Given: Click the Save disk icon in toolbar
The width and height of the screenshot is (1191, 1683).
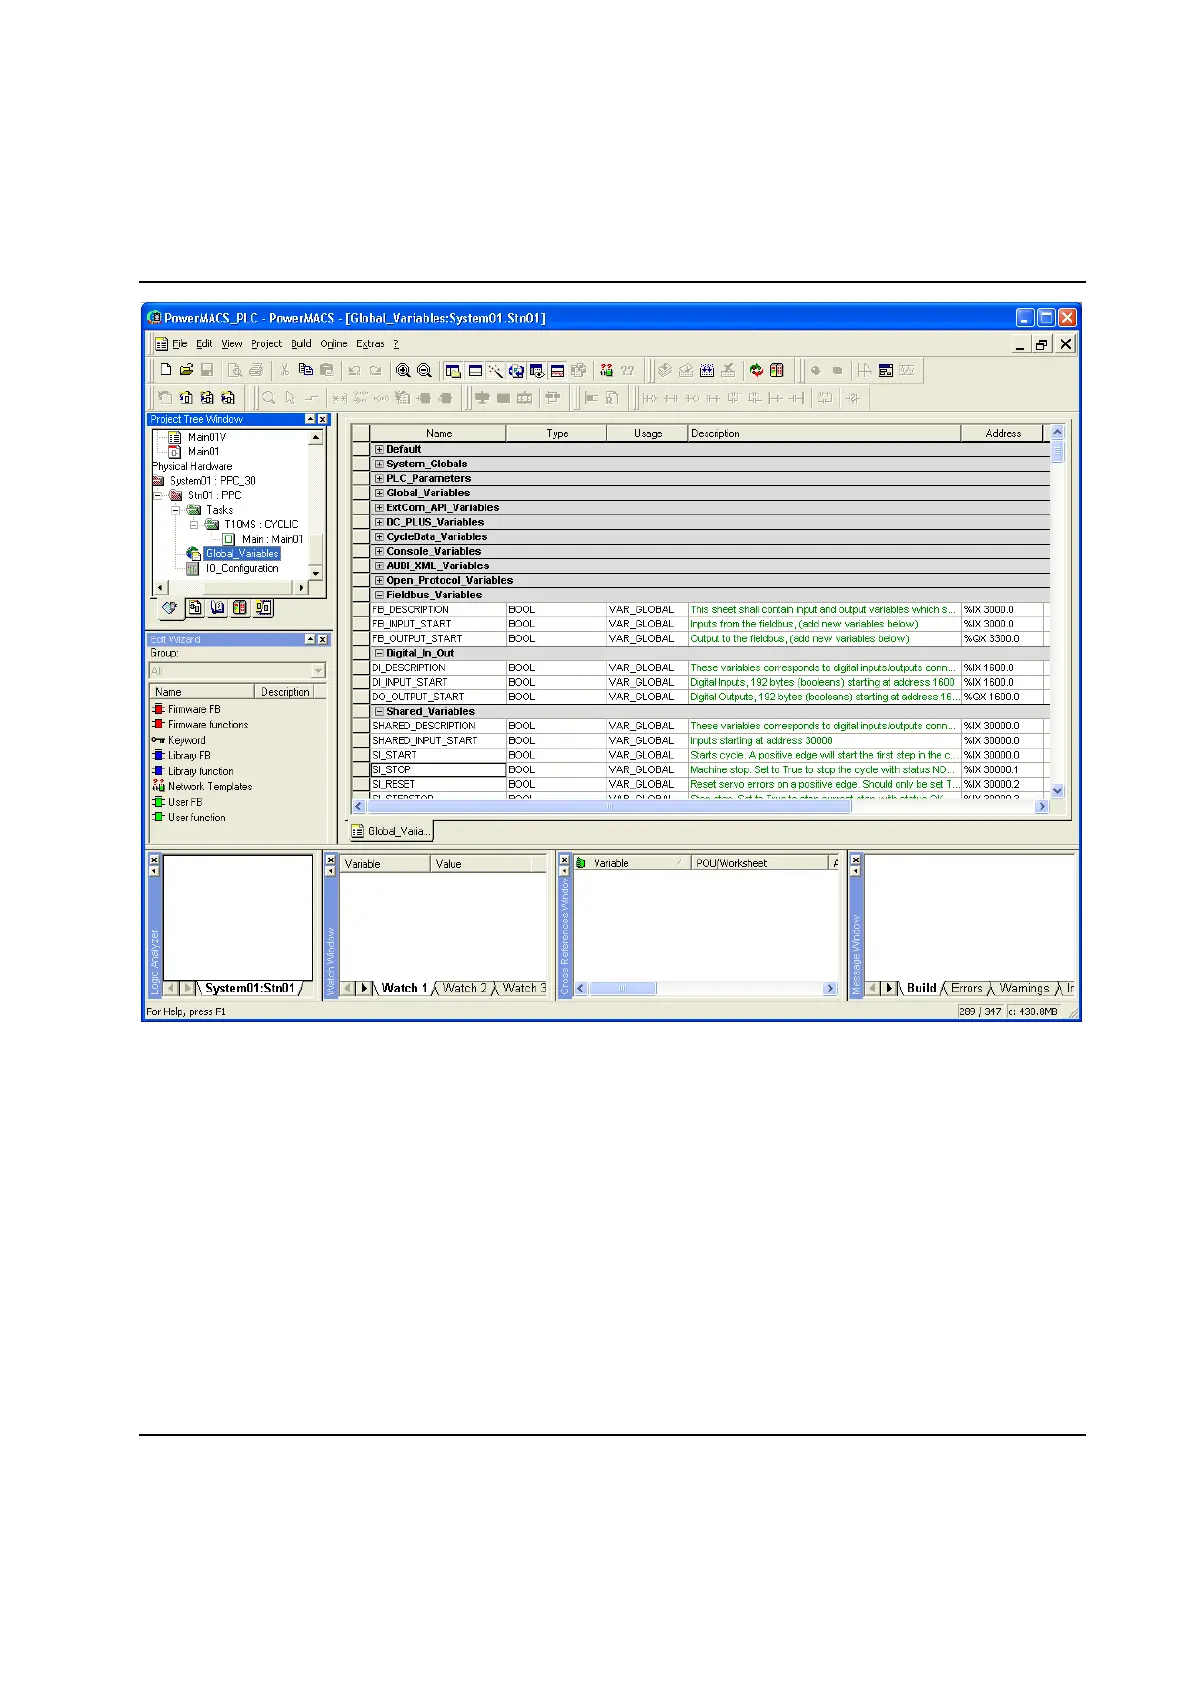Looking at the screenshot, I should (207, 370).
